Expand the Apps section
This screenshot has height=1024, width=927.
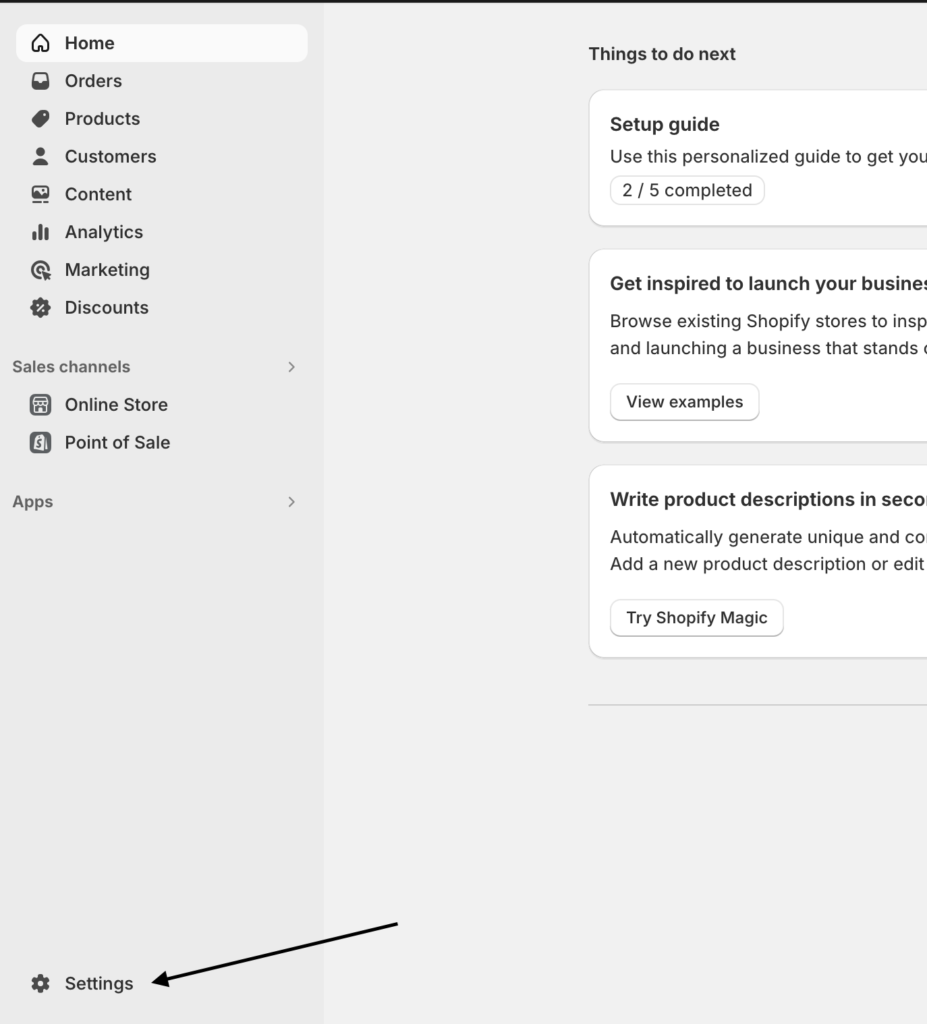pyautogui.click(x=291, y=501)
